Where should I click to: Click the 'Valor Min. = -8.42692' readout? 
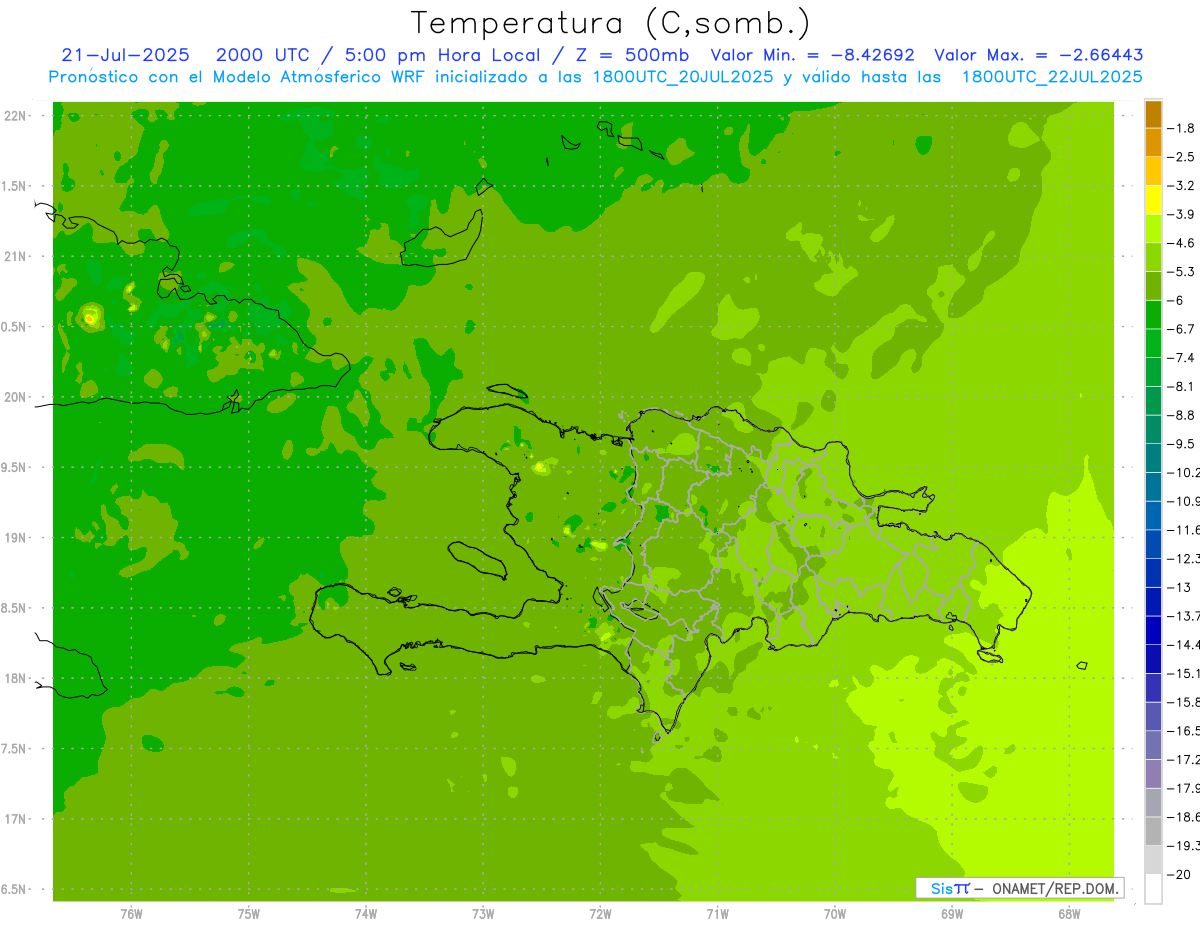coord(812,55)
